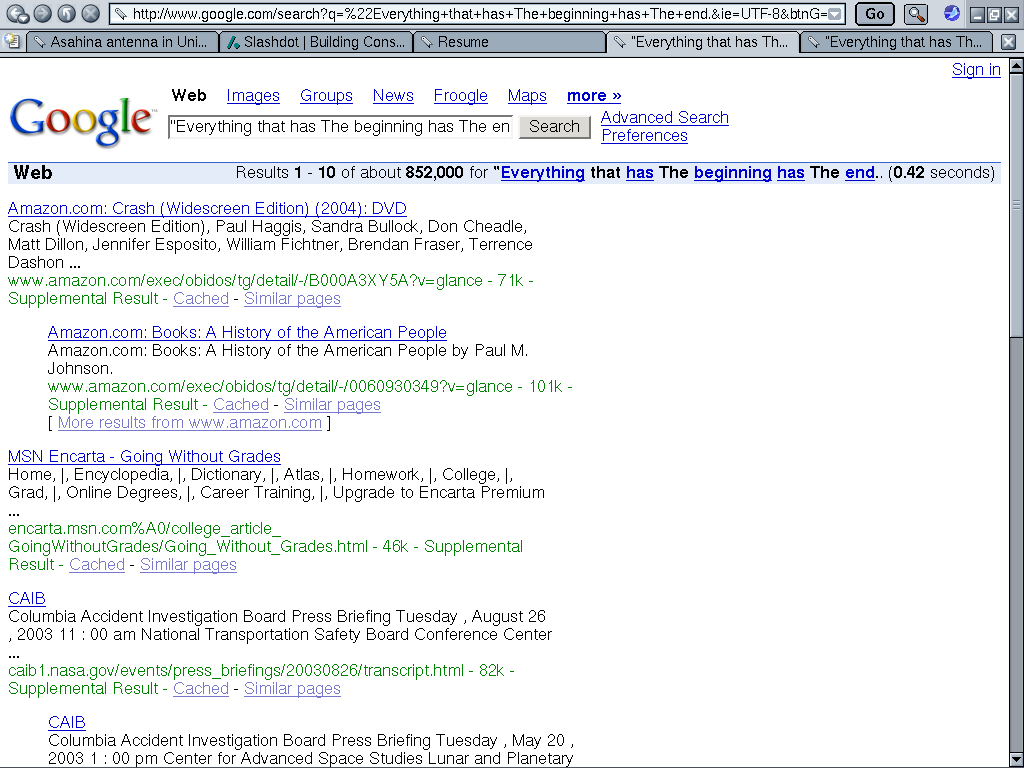Click the Forward navigation arrow
Viewport: 1024px width, 768px height.
pyautogui.click(x=42, y=13)
